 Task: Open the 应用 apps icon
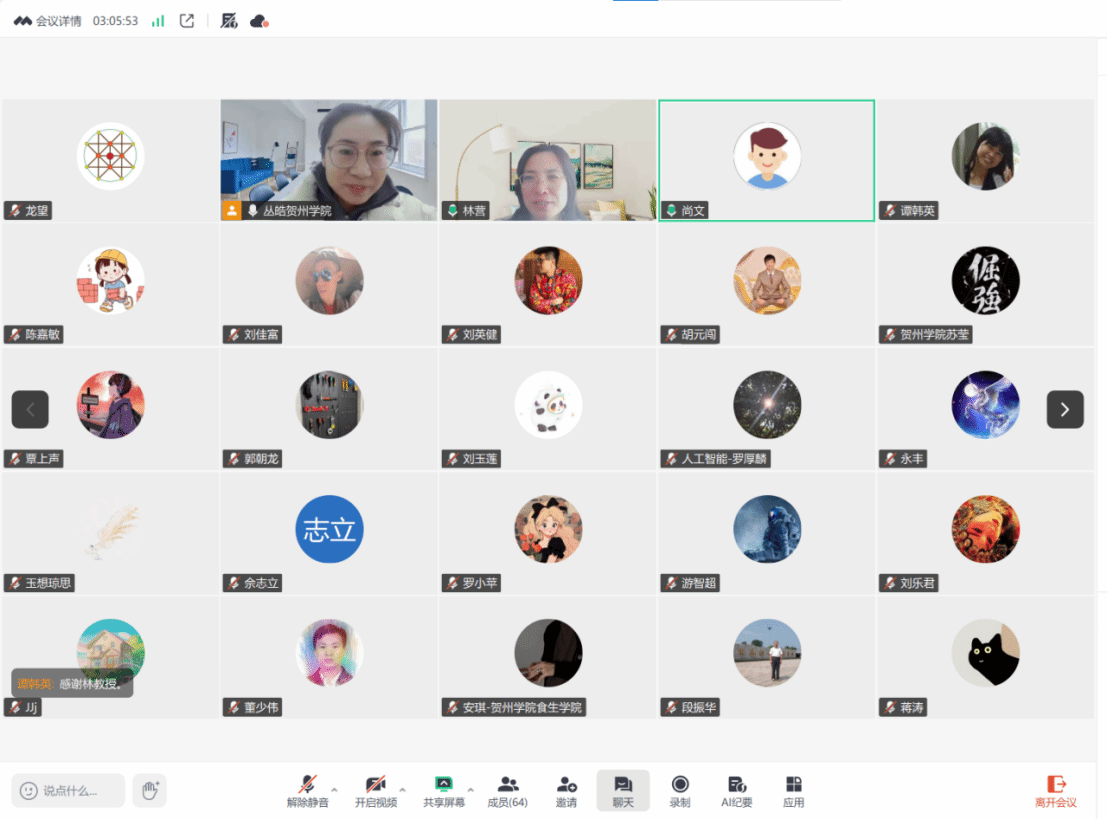pyautogui.click(x=793, y=790)
